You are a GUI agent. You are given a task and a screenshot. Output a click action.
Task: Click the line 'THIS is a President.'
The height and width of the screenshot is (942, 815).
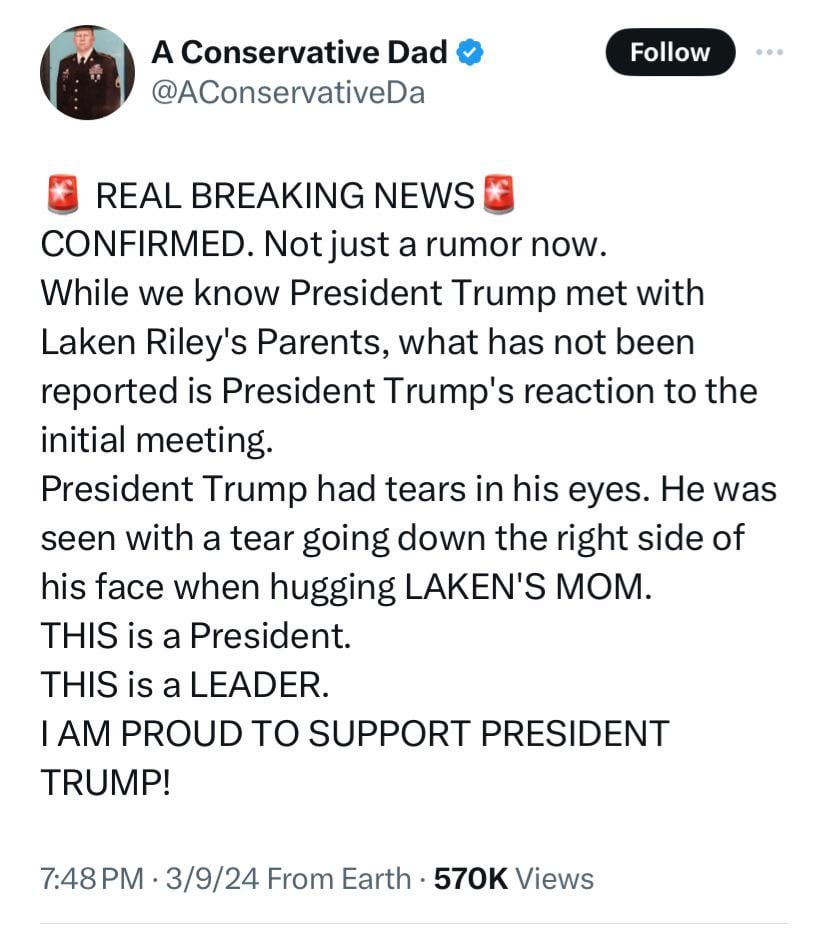(x=195, y=636)
